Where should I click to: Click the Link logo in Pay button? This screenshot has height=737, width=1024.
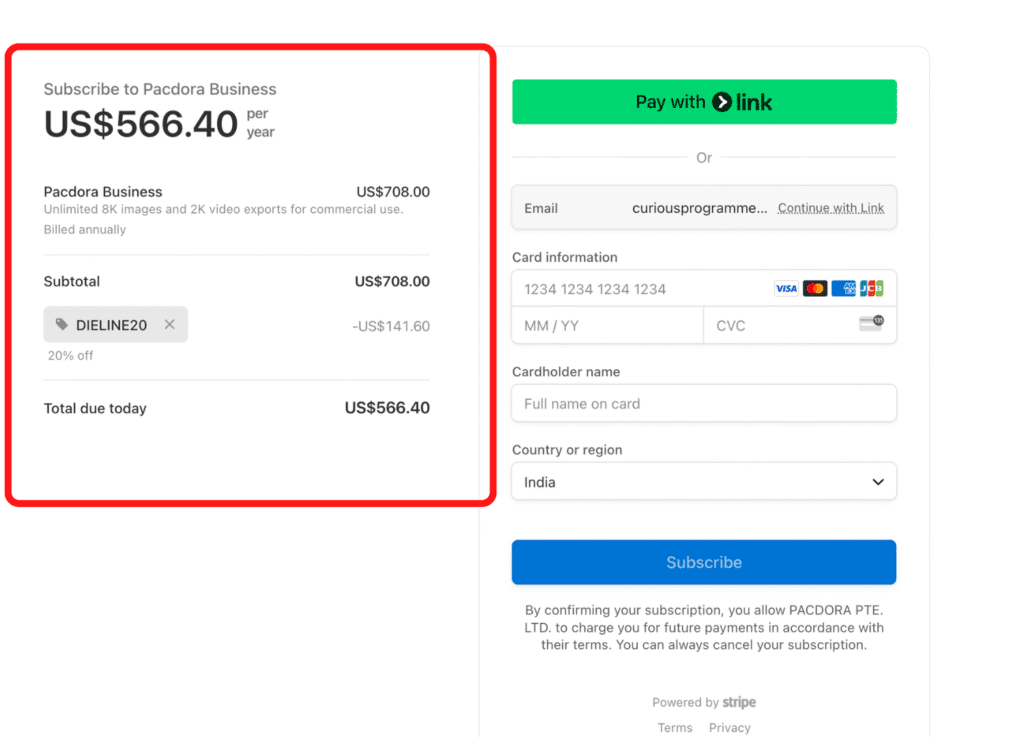(x=742, y=102)
